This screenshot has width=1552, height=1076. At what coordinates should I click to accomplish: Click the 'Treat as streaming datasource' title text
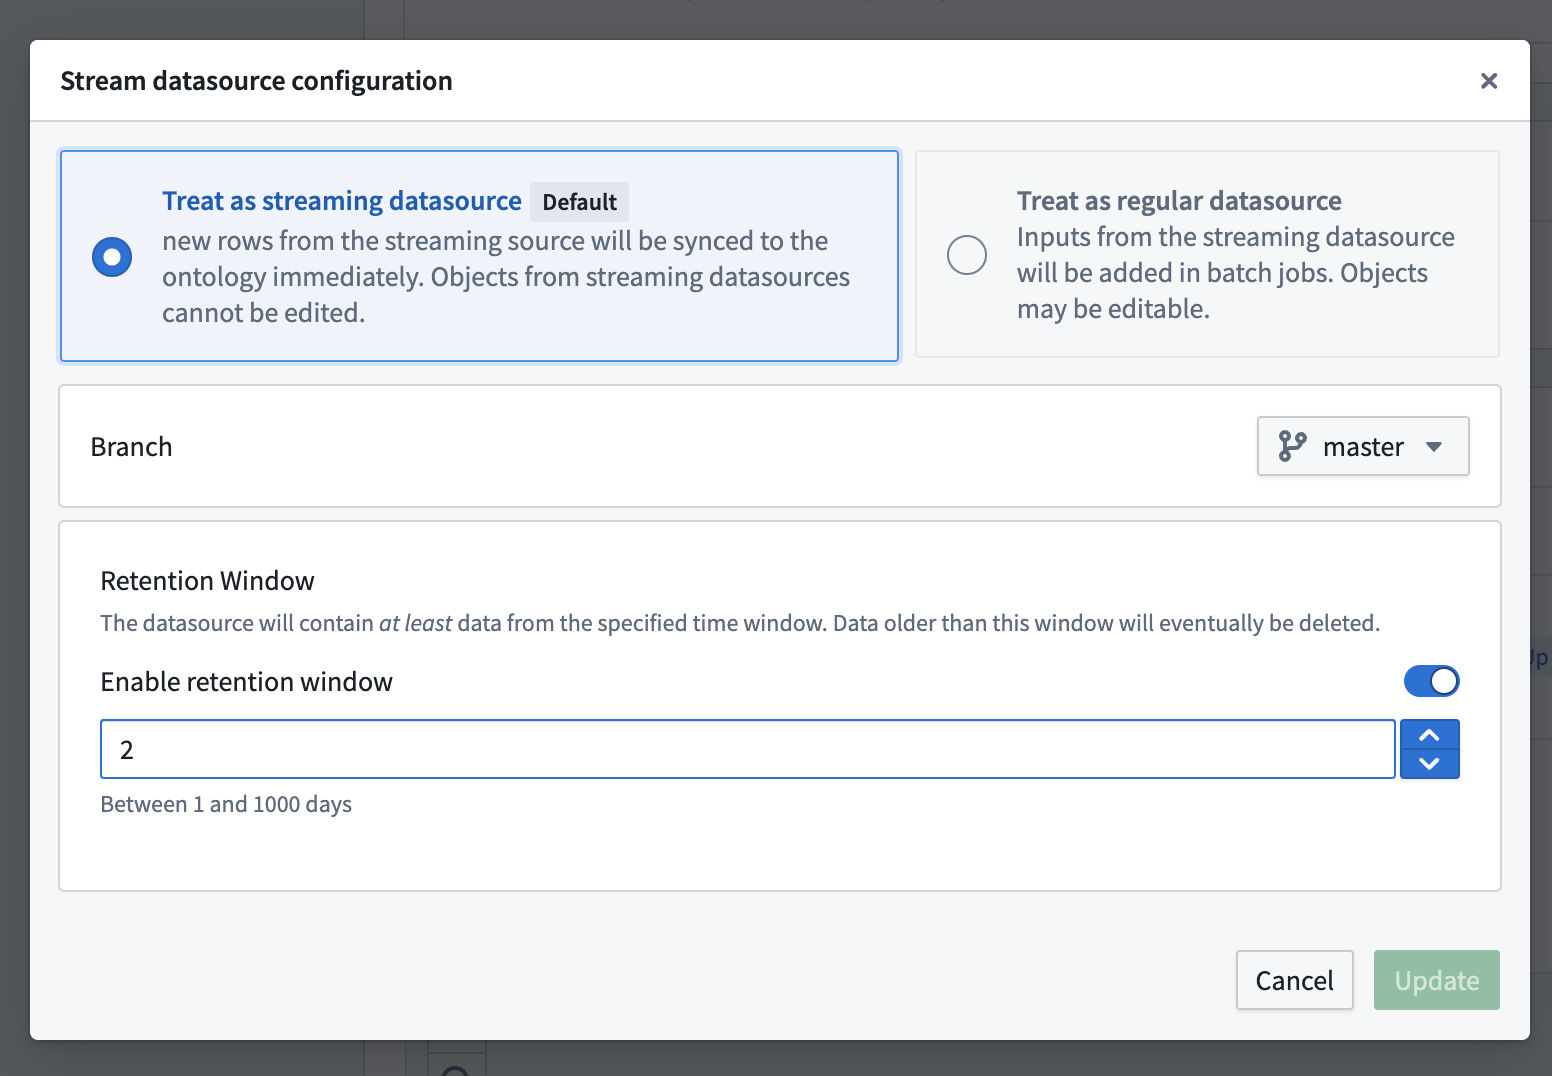click(342, 201)
